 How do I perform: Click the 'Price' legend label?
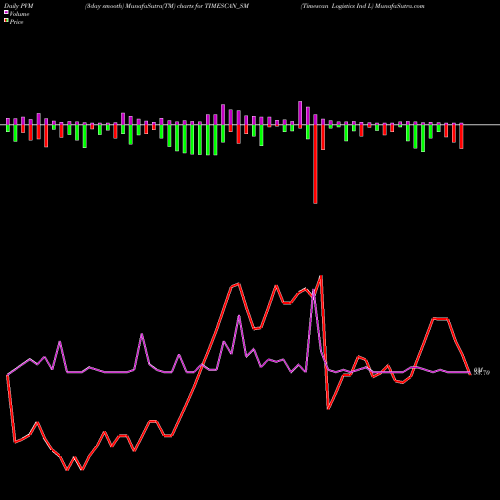[16, 22]
